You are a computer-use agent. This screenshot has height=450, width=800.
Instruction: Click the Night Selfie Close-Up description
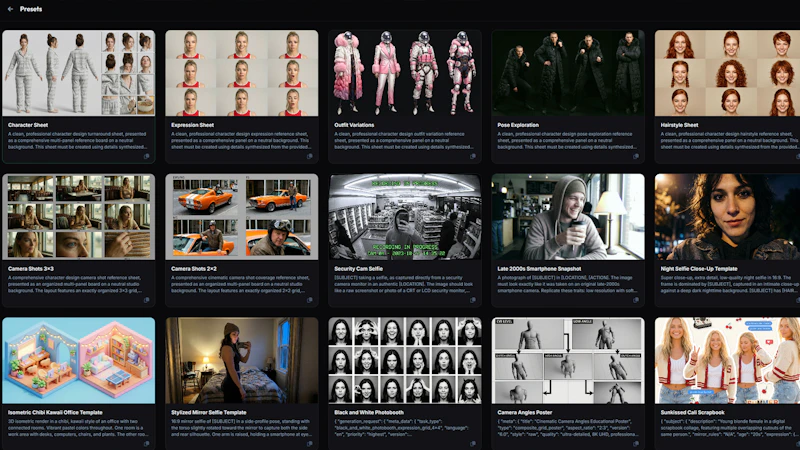pos(730,284)
